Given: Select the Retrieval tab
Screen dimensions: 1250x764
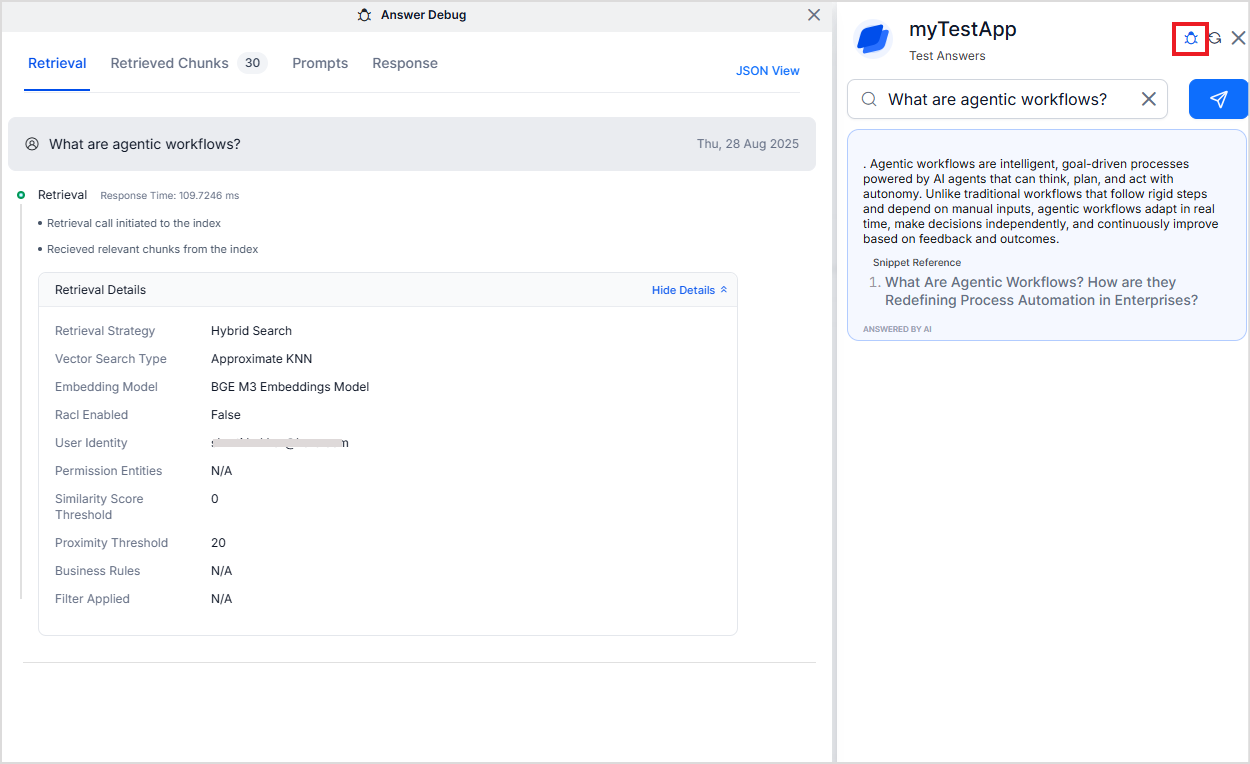Looking at the screenshot, I should click(x=57, y=63).
